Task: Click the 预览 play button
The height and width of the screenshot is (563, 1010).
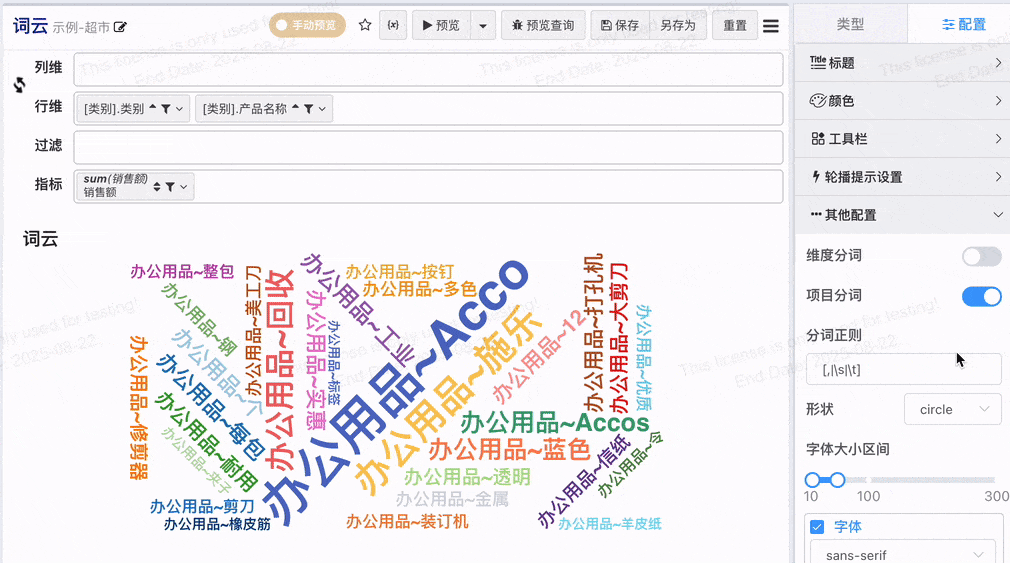Action: tap(441, 25)
